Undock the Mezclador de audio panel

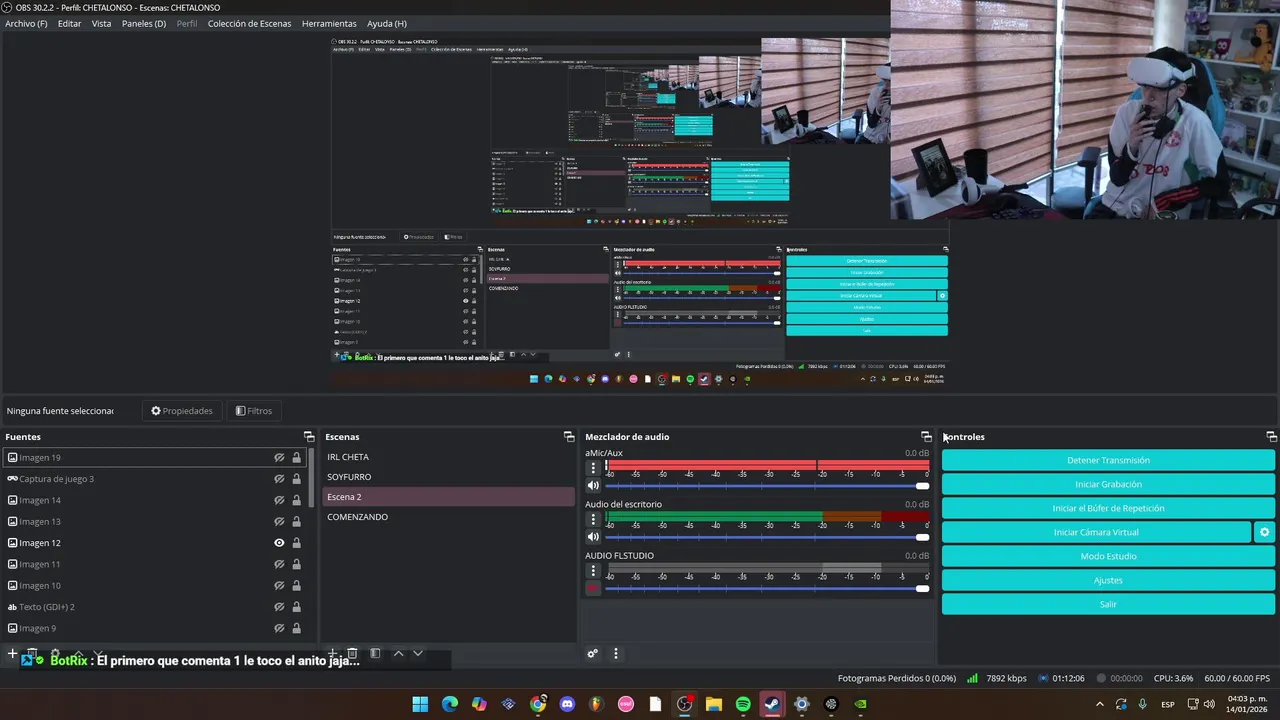[x=926, y=437]
